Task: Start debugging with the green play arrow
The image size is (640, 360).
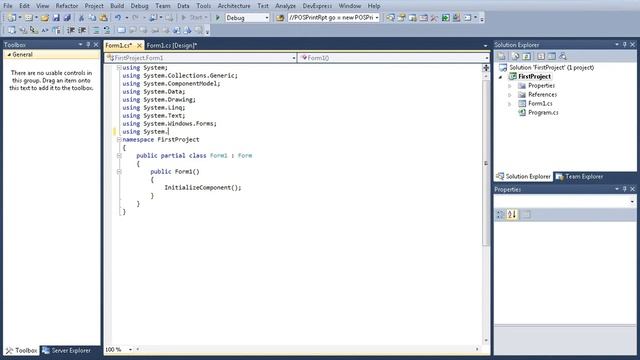Action: [x=218, y=18]
